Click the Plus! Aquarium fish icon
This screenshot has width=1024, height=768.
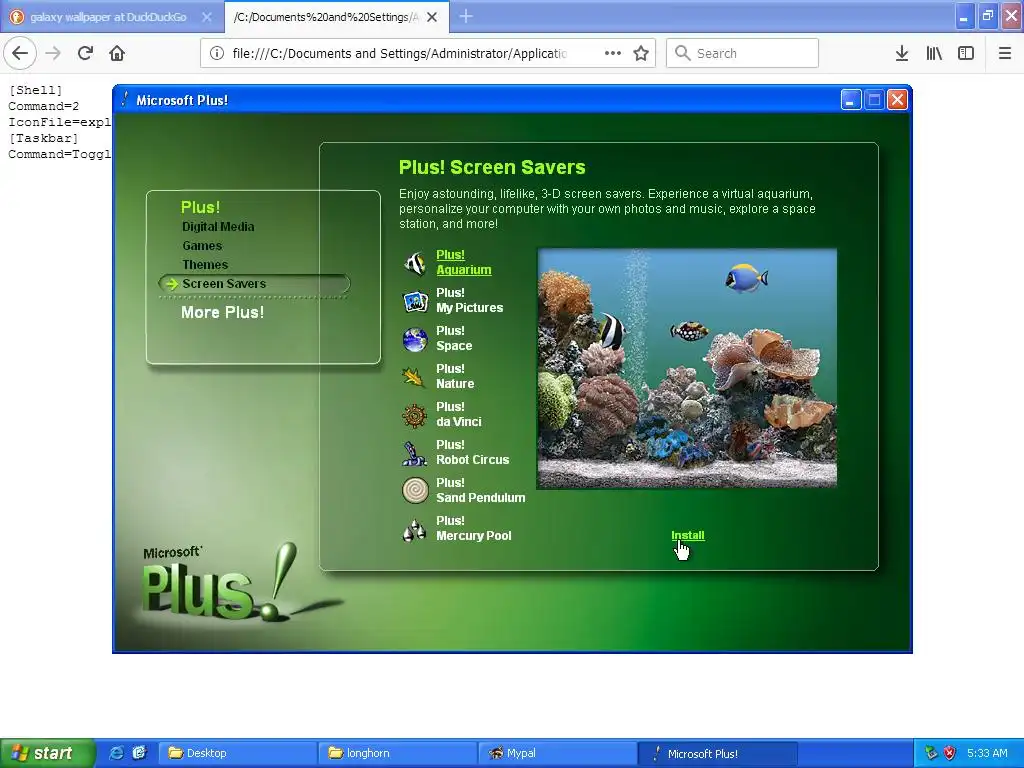click(415, 263)
